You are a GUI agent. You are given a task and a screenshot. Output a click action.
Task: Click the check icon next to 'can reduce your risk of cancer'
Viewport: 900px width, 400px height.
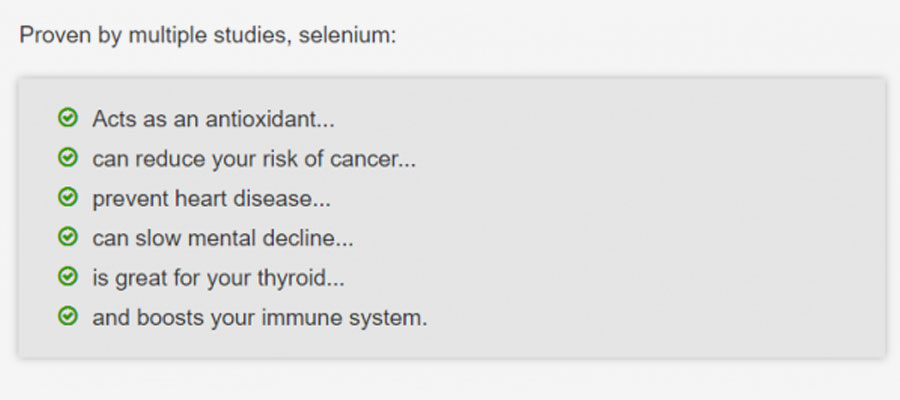click(68, 157)
